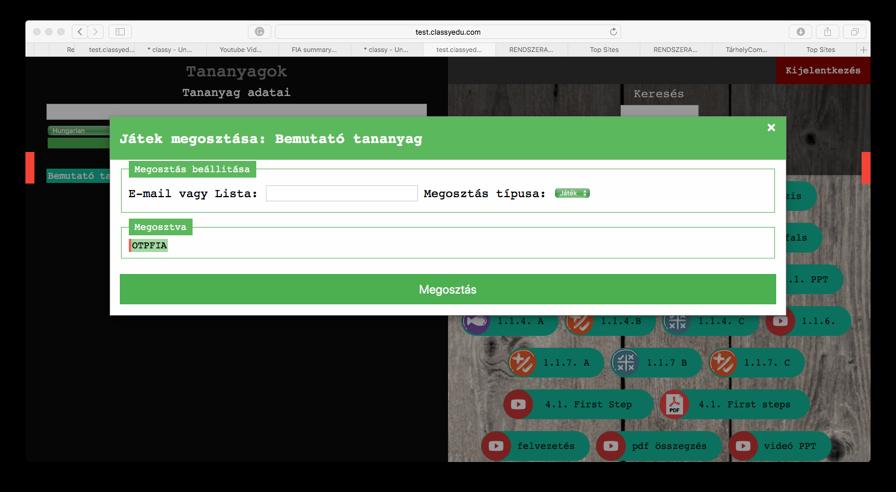This screenshot has width=896, height=492.
Task: Go back with Safari's back arrow
Action: point(81,32)
